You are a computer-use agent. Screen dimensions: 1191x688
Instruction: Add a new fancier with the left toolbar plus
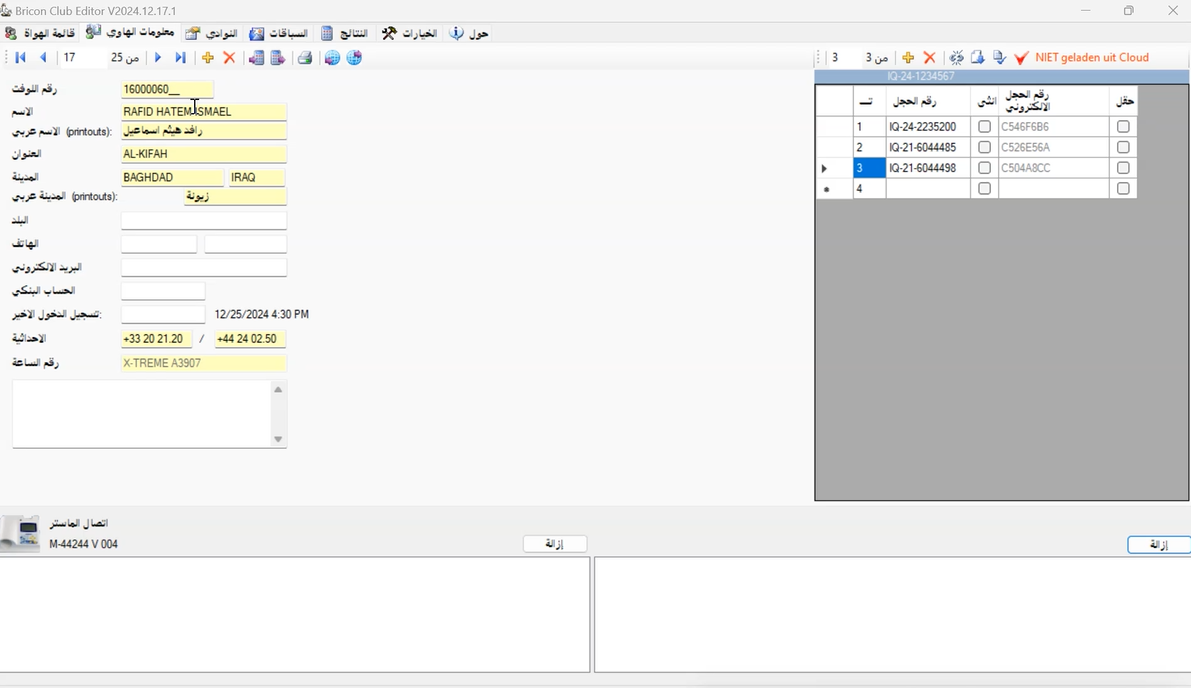click(x=208, y=58)
